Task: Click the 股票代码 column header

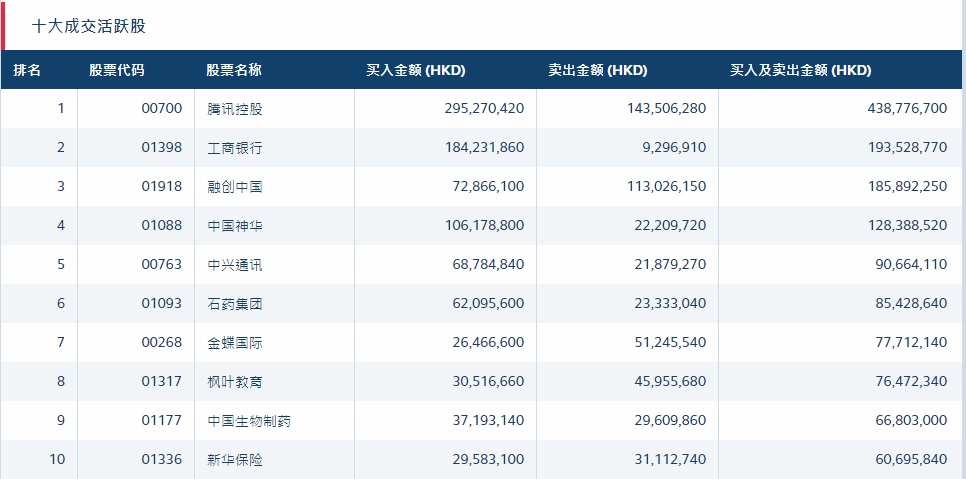Action: pyautogui.click(x=116, y=70)
